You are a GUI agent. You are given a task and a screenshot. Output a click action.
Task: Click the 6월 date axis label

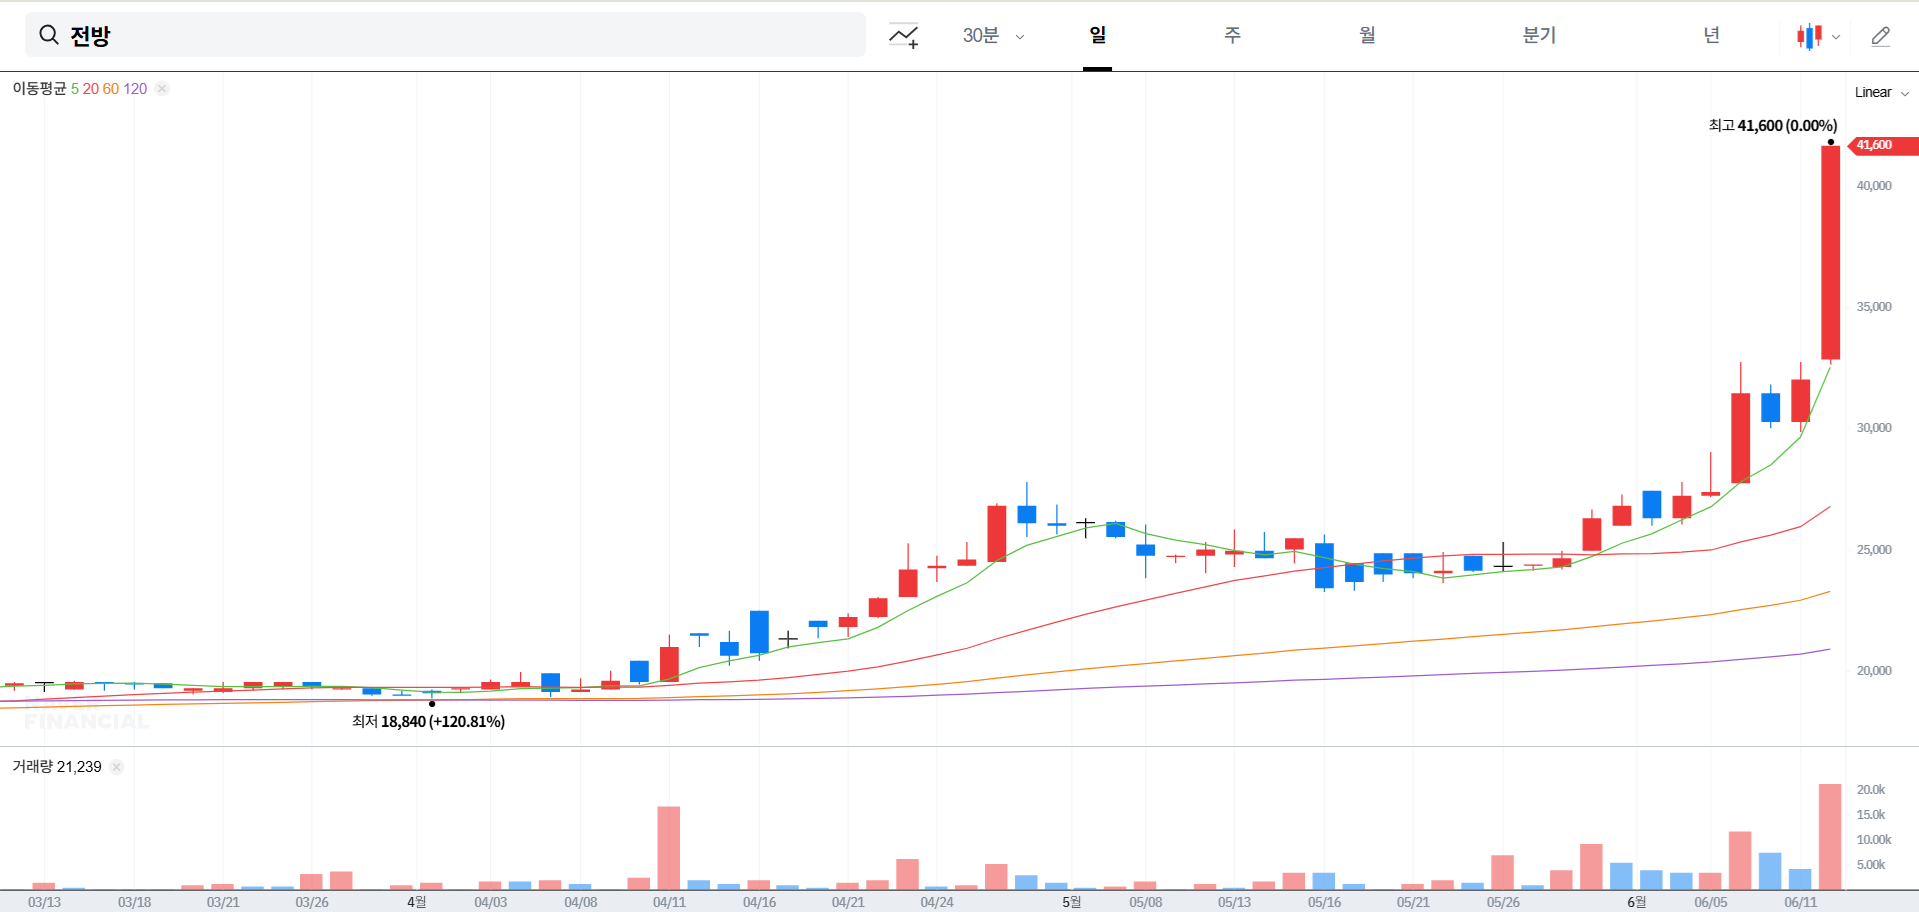tap(1636, 902)
